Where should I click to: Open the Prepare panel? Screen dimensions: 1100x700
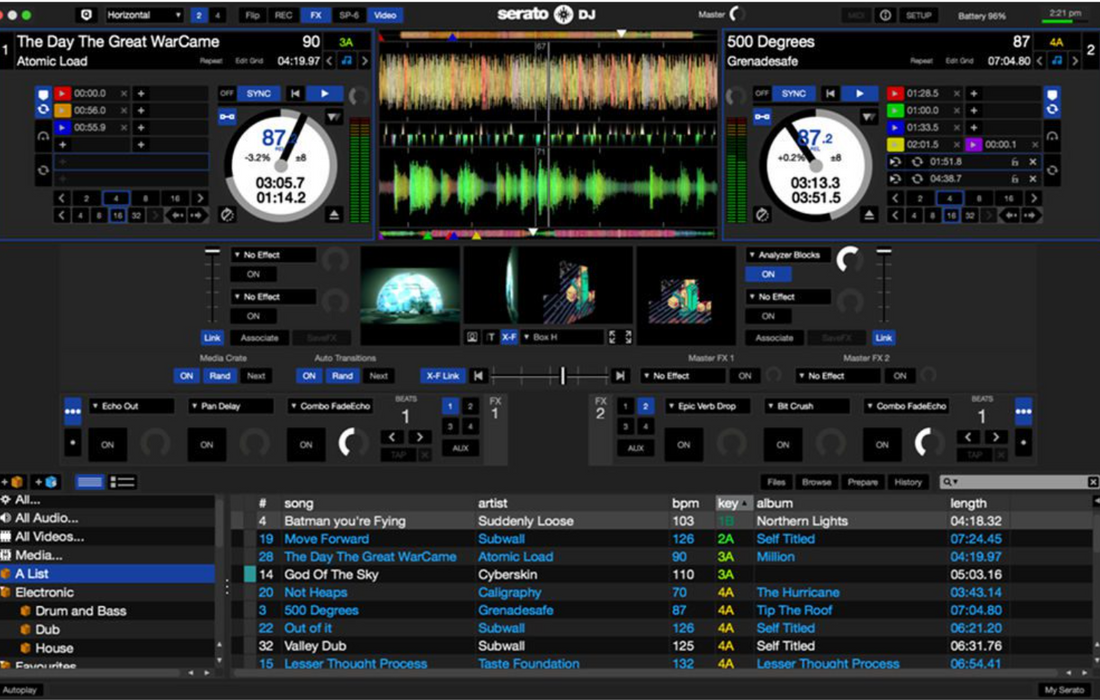coord(862,482)
